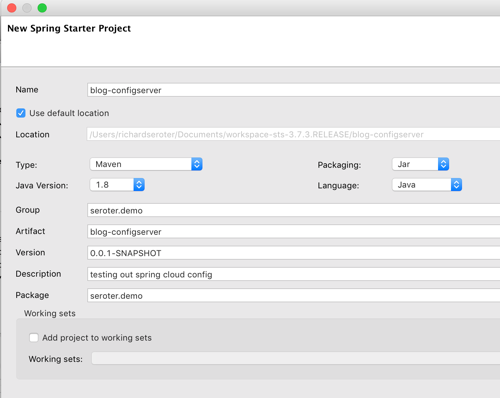500x398 pixels.
Task: Click the Name input field
Action: pyautogui.click(x=293, y=90)
